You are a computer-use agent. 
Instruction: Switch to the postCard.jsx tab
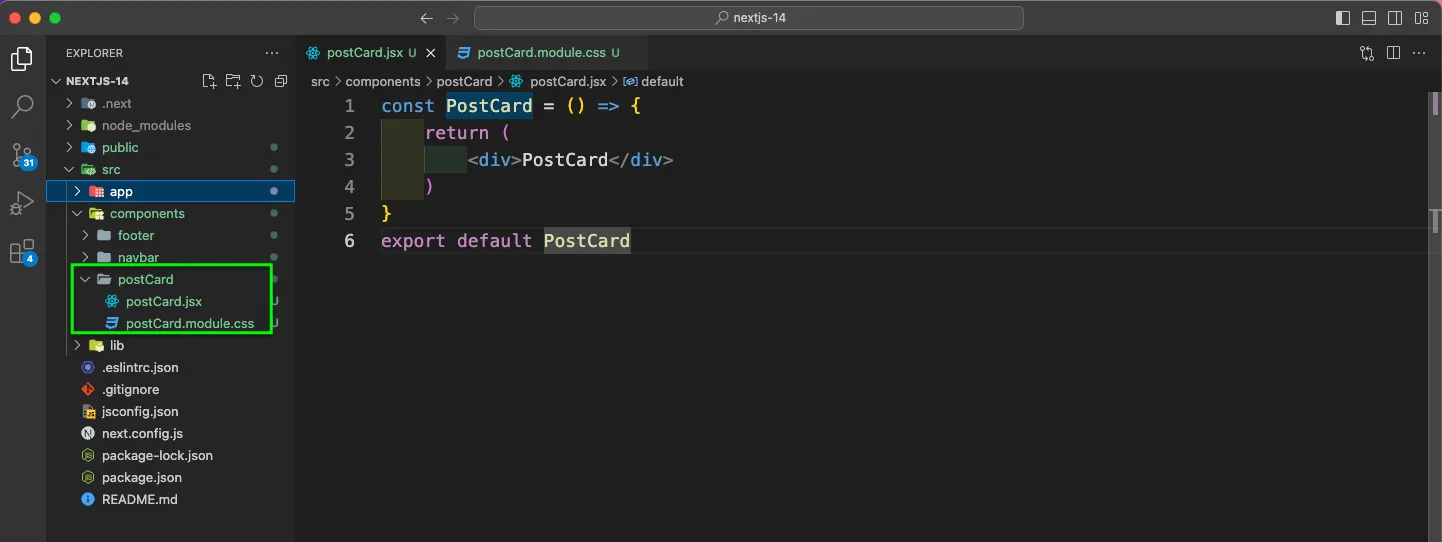(371, 53)
